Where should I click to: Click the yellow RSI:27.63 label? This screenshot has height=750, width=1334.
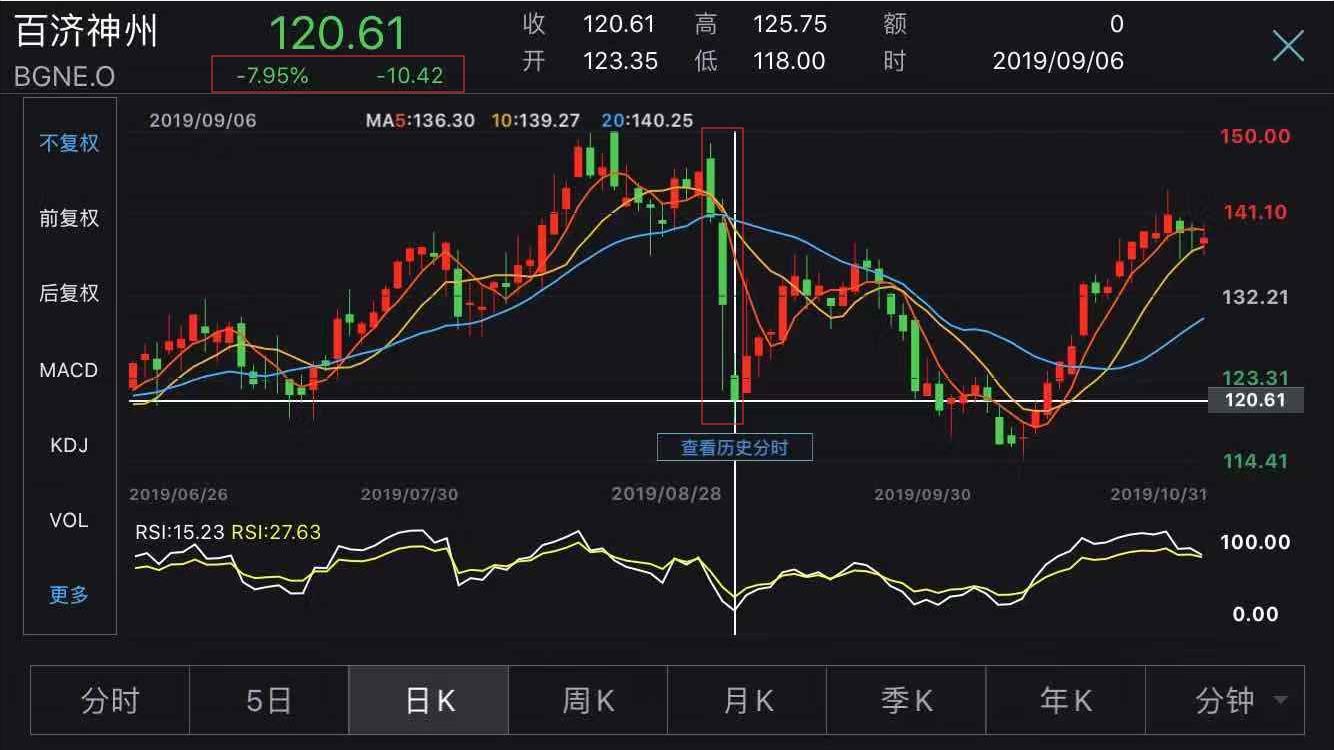point(276,532)
